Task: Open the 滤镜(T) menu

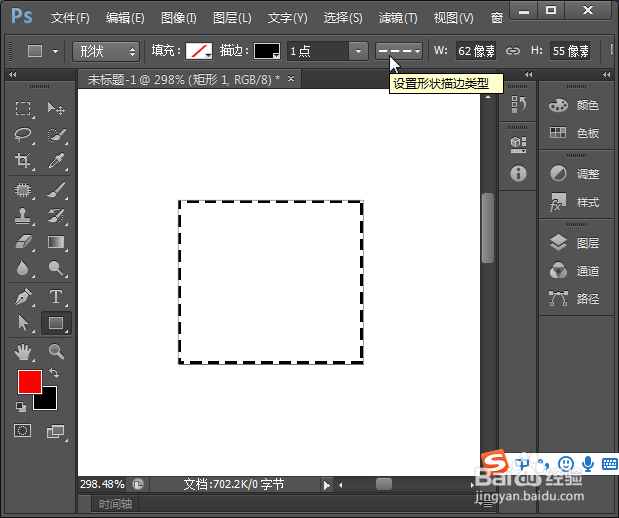Action: click(398, 18)
